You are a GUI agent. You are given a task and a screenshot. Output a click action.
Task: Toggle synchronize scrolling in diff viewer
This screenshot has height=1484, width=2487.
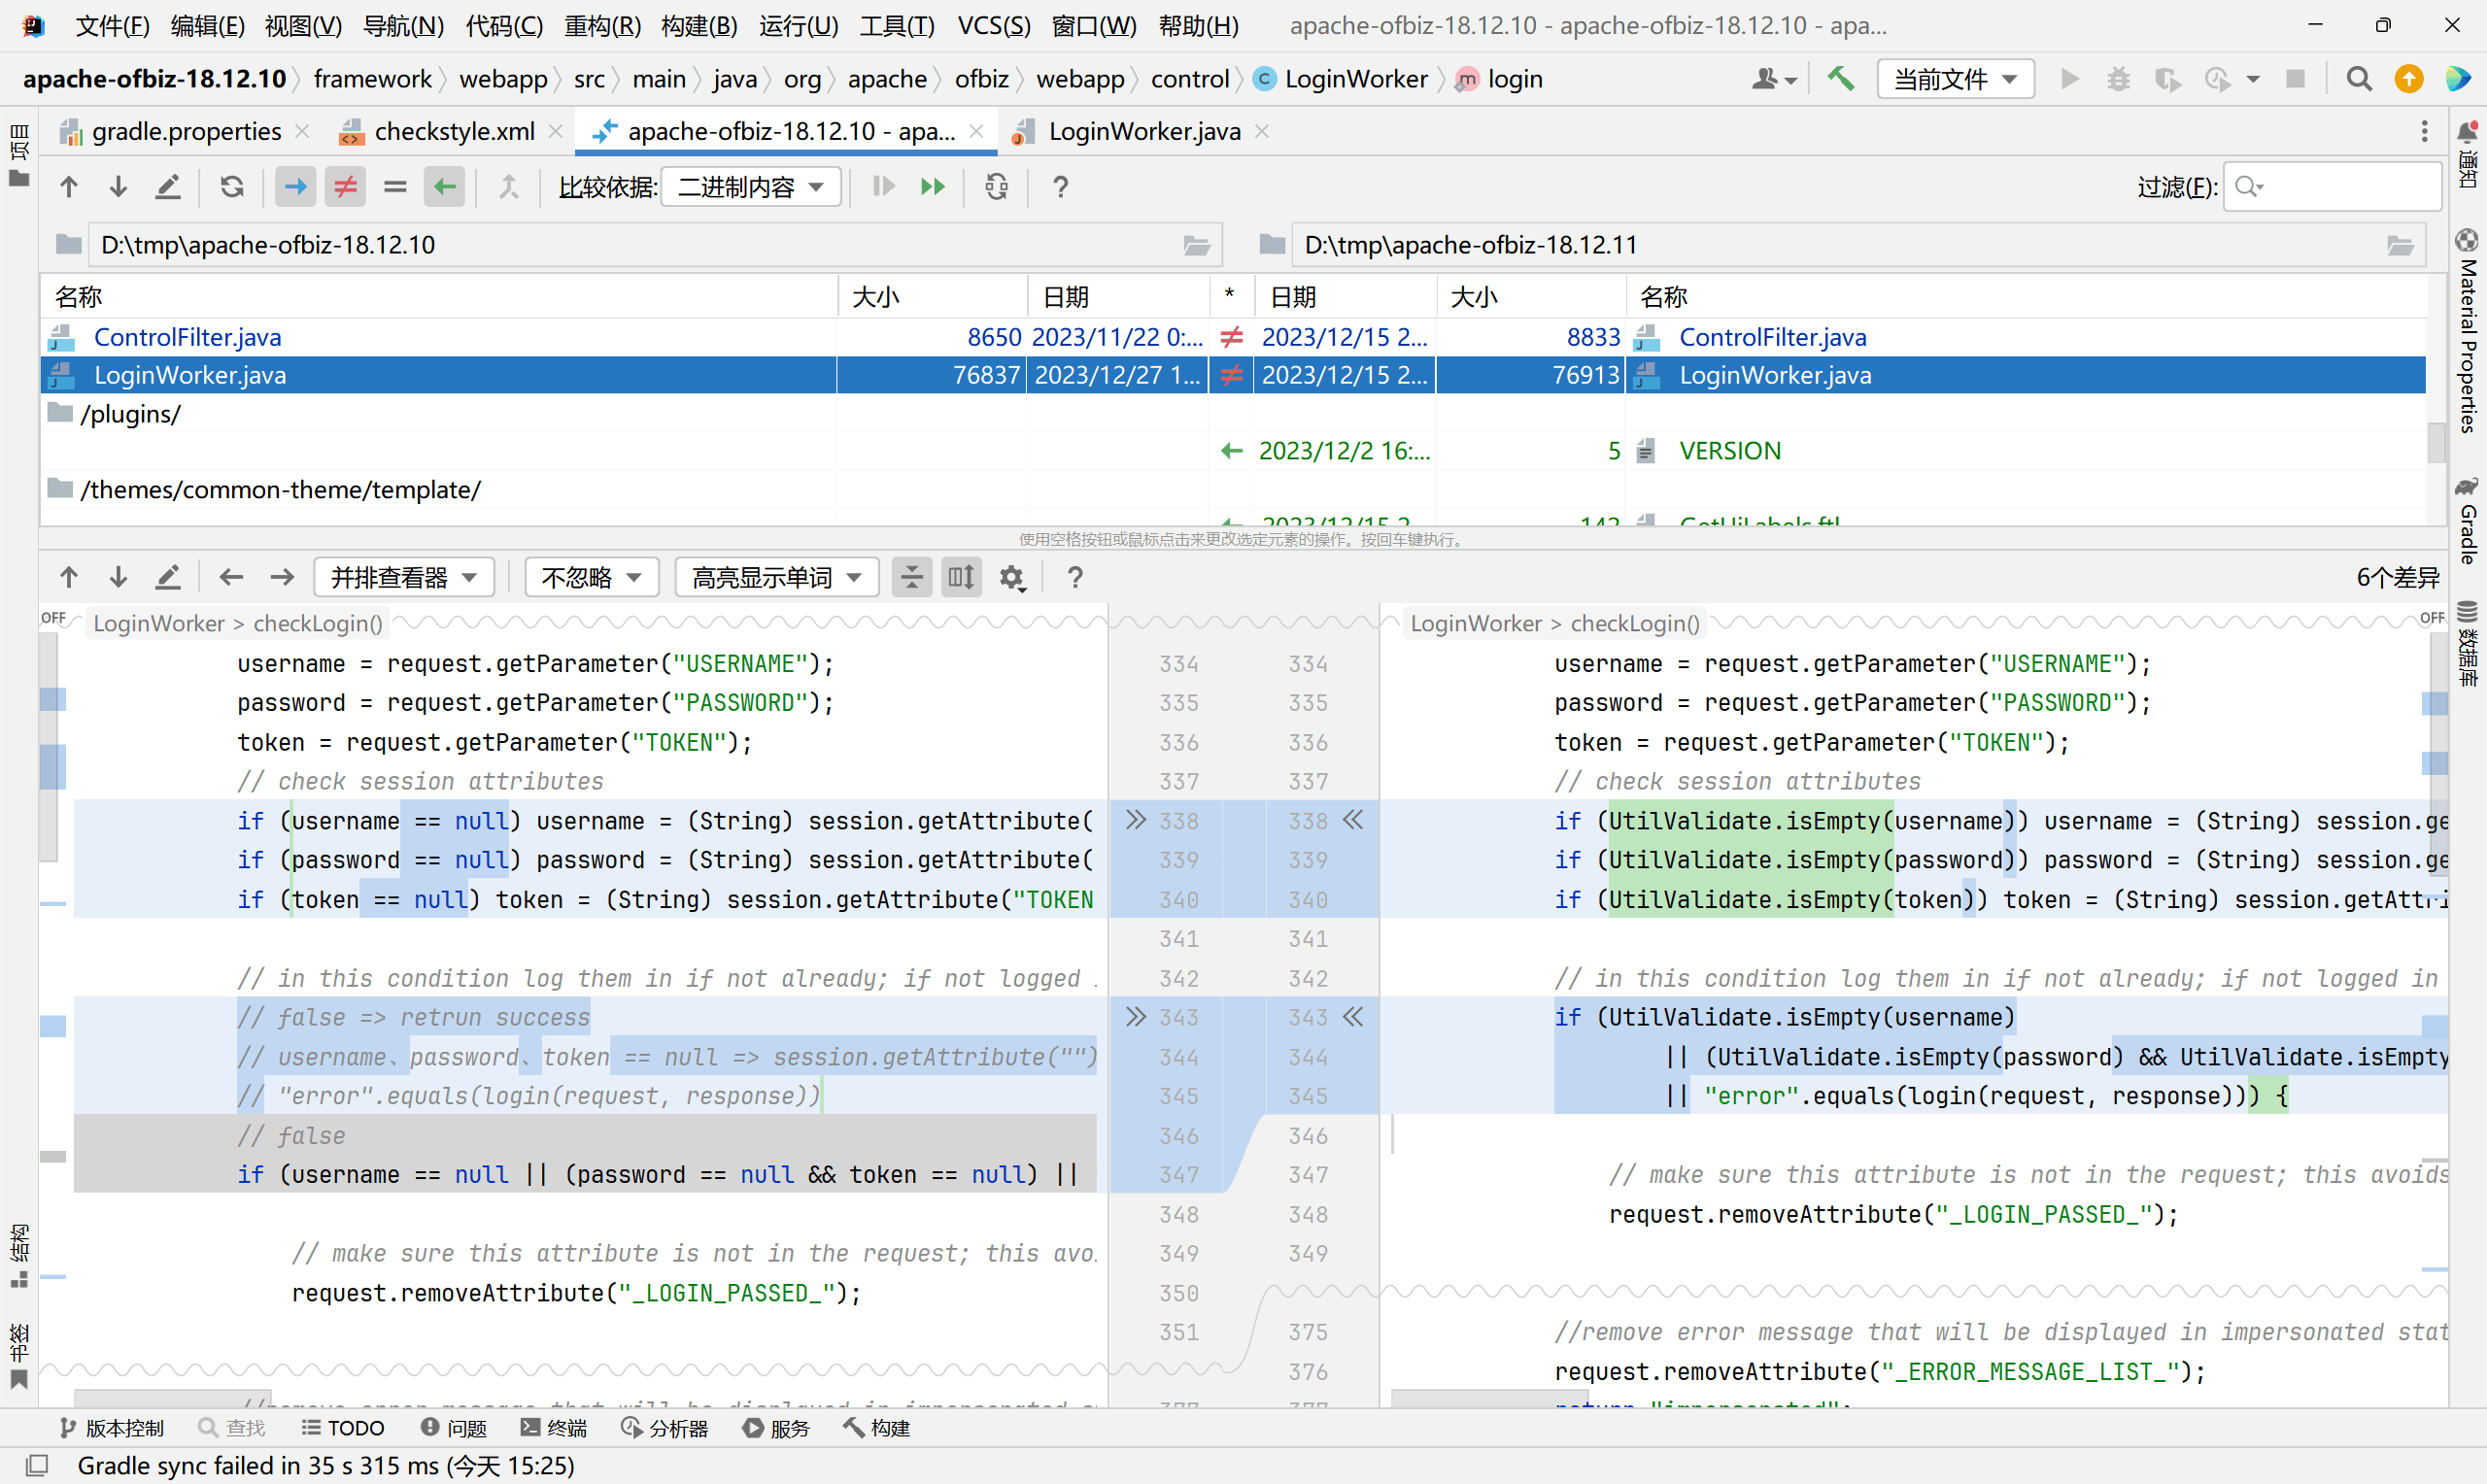coord(961,577)
